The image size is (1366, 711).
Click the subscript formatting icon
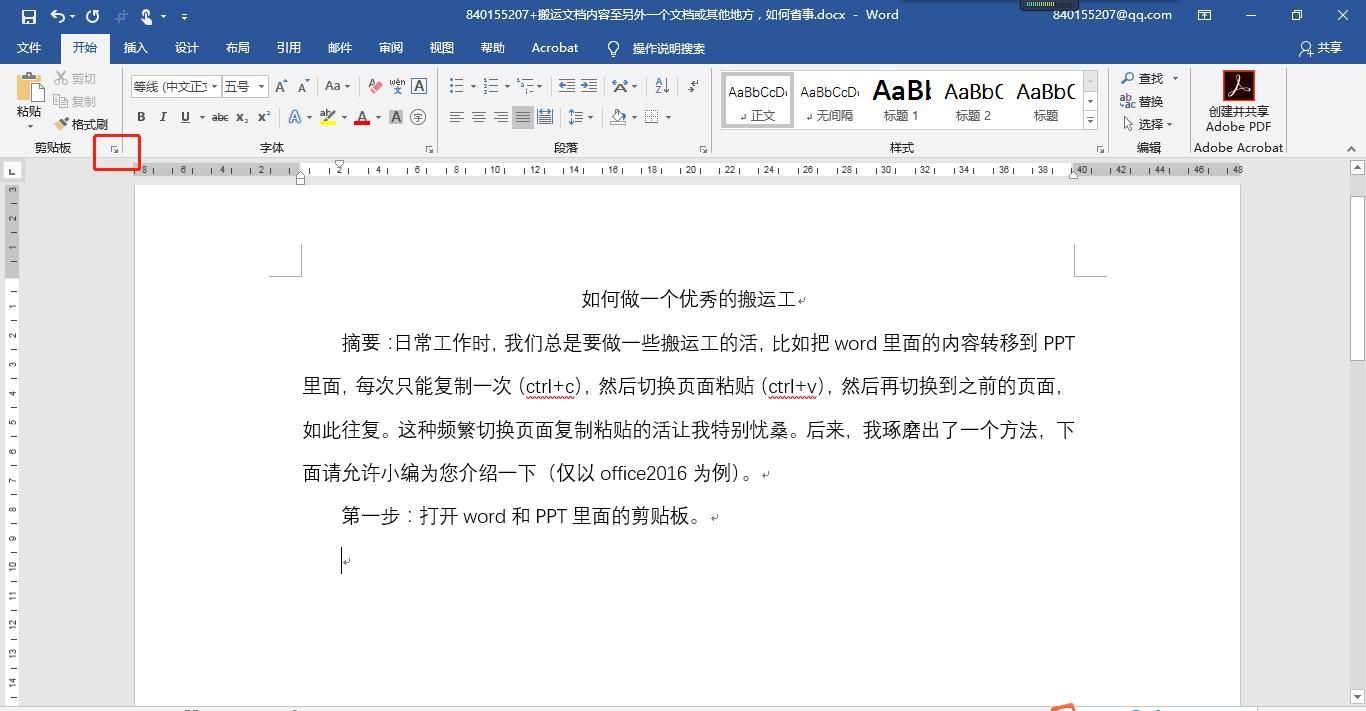point(241,117)
